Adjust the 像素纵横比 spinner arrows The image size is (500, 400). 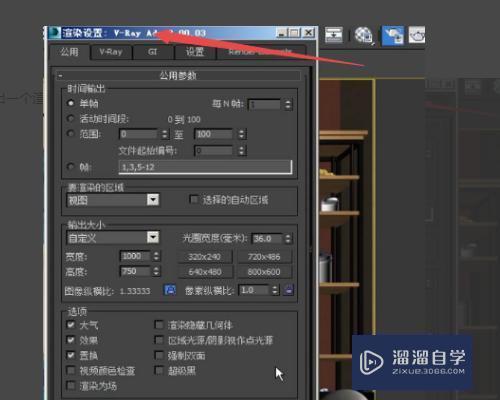click(275, 290)
